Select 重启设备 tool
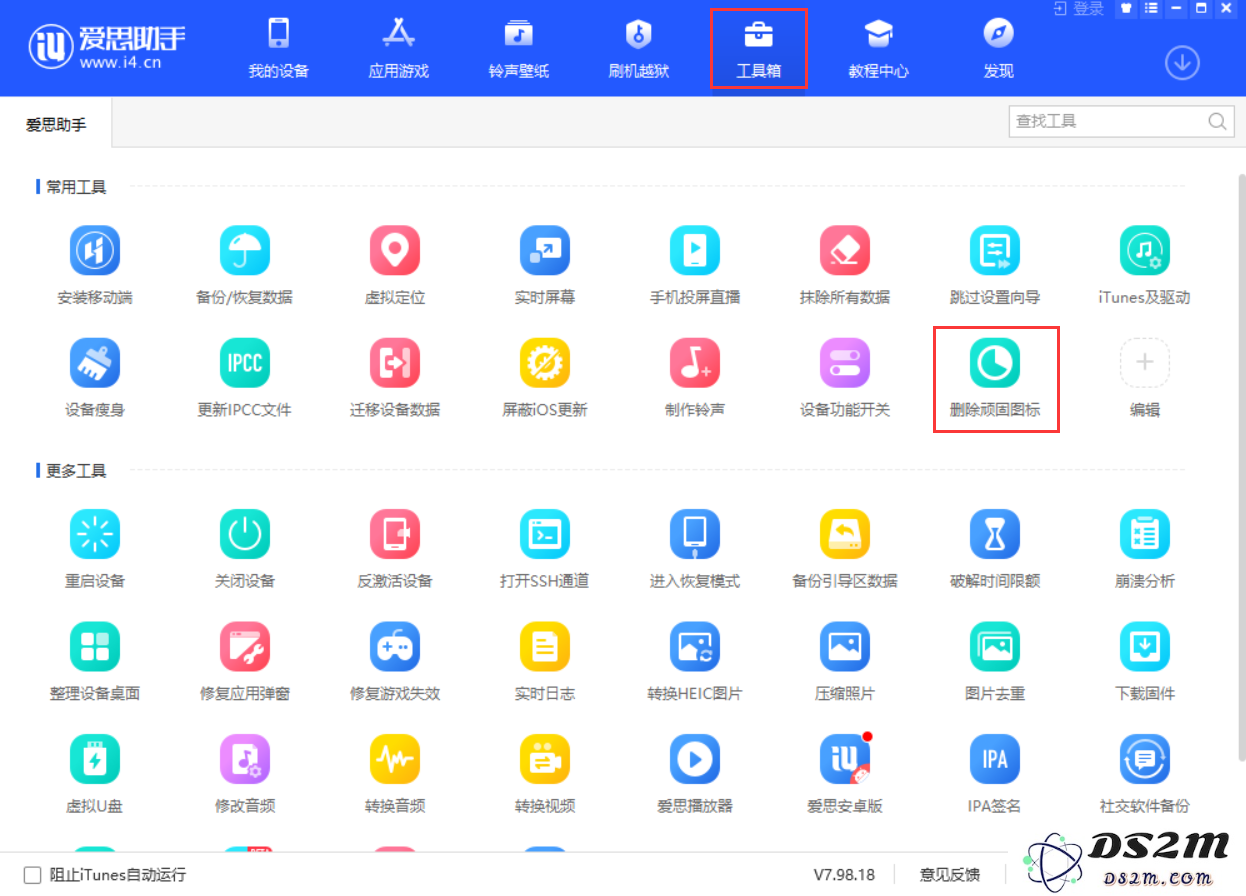Image resolution: width=1246 pixels, height=896 pixels. 95,548
